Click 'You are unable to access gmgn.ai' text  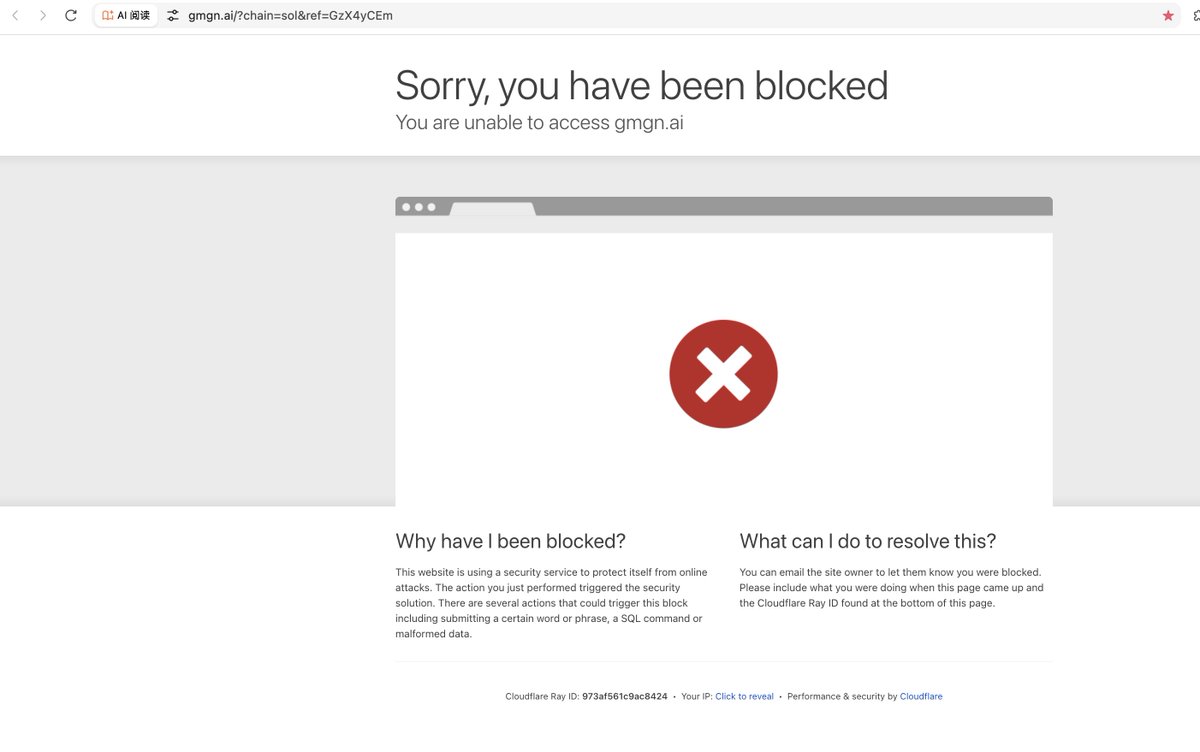click(x=539, y=123)
